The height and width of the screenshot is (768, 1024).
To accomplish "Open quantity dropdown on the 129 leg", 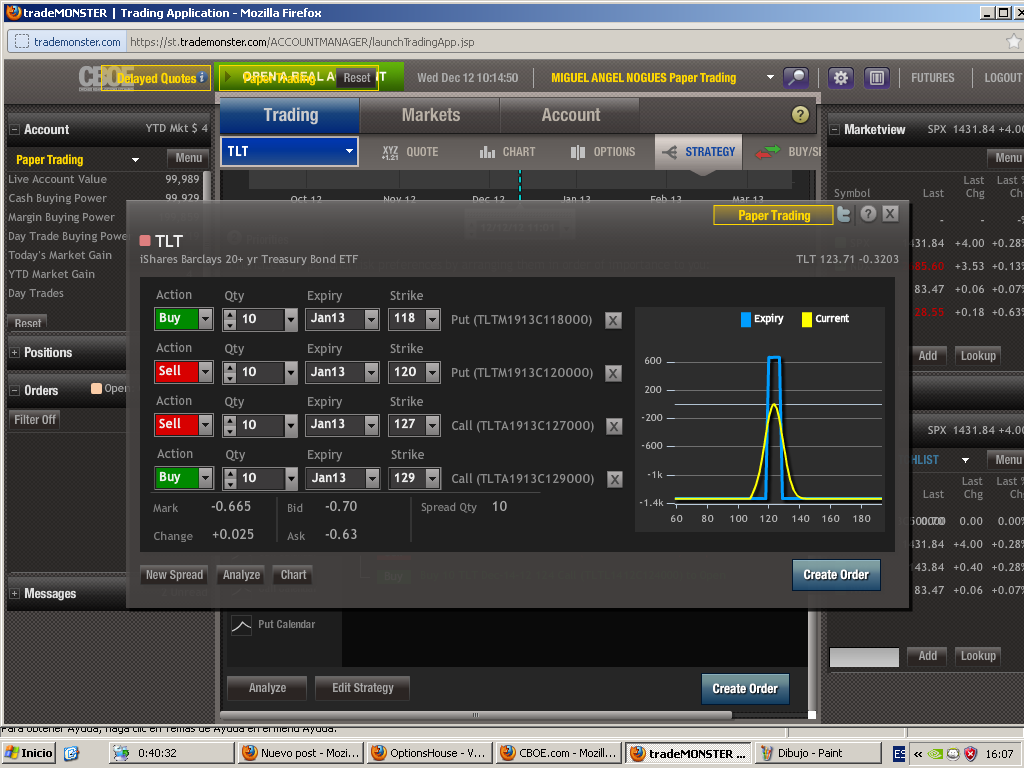I will 291,478.
